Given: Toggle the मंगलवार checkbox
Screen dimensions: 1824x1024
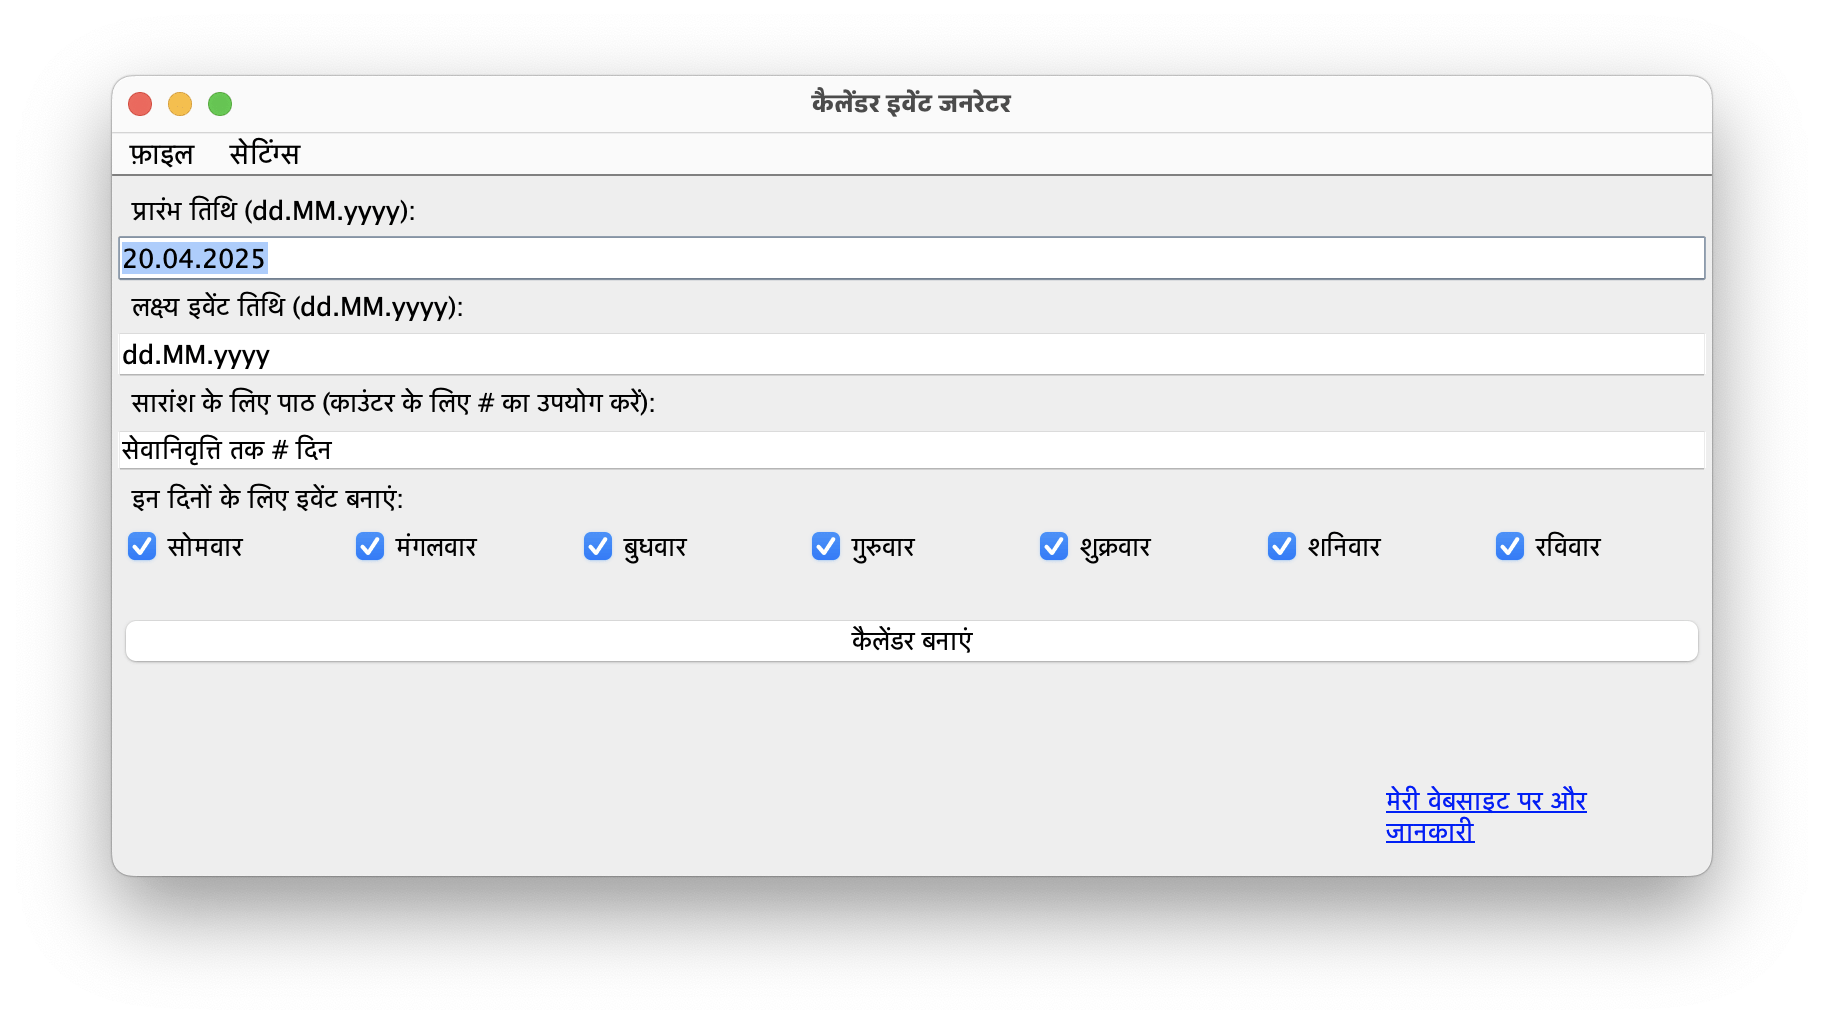Looking at the screenshot, I should coord(370,546).
